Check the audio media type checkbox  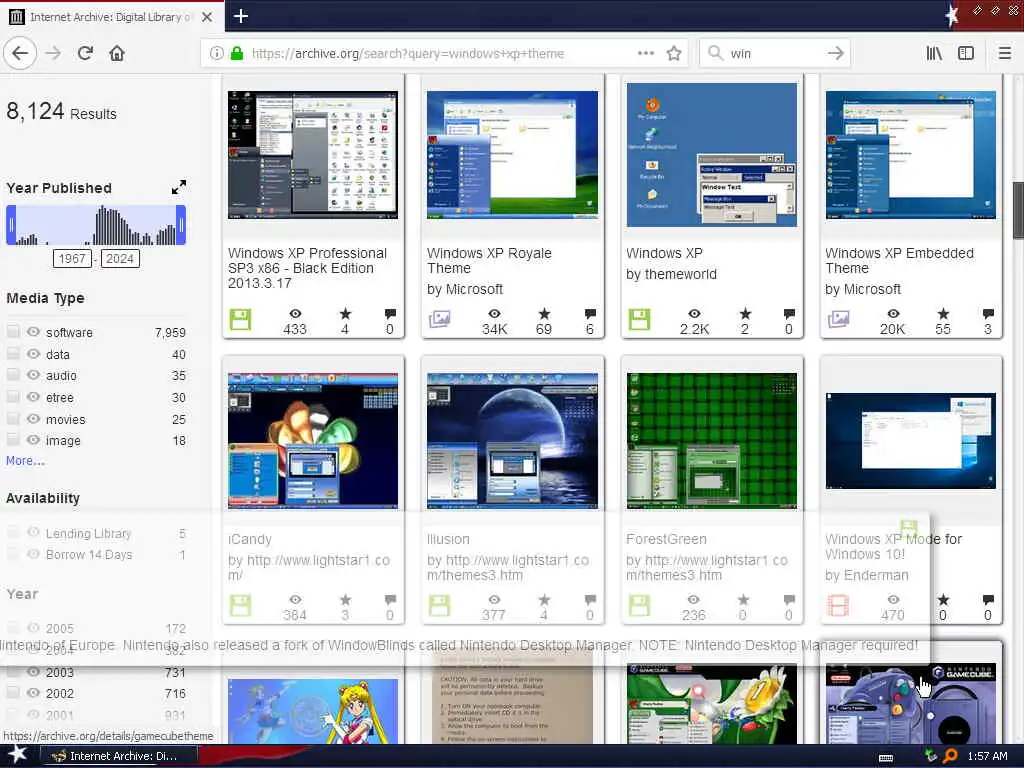(13, 375)
